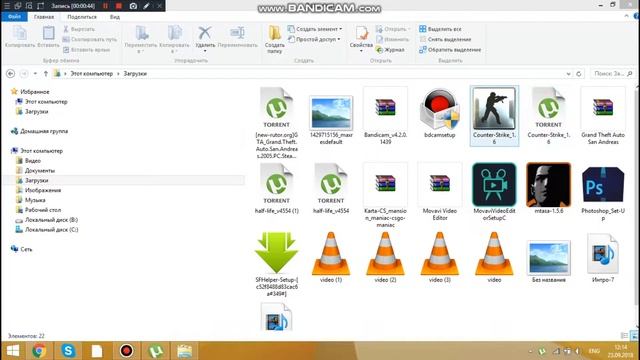The height and width of the screenshot is (360, 640).
Task: Switch to the Вид ribbon tab
Action: (115, 17)
